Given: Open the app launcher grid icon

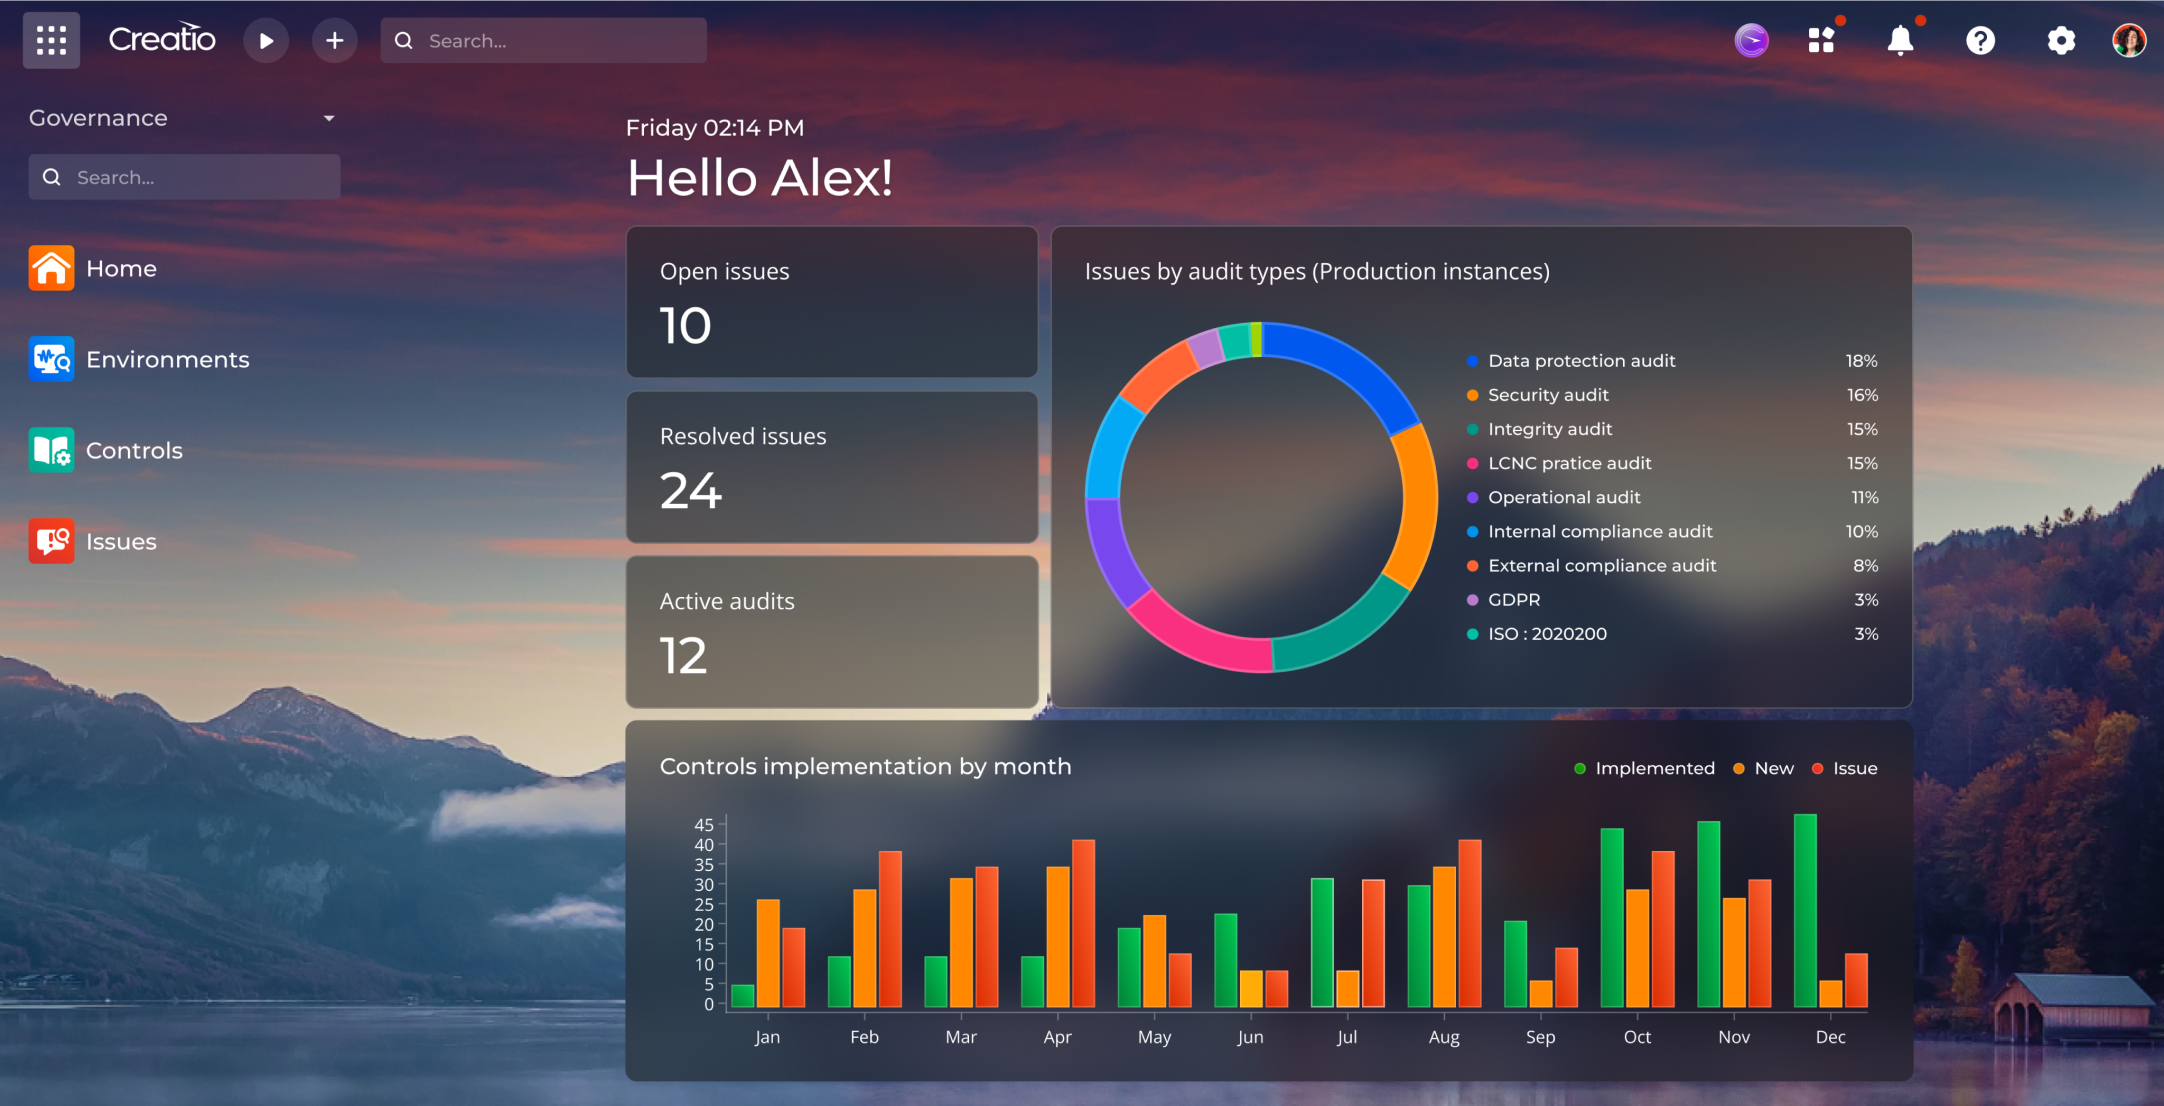Looking at the screenshot, I should (x=51, y=40).
